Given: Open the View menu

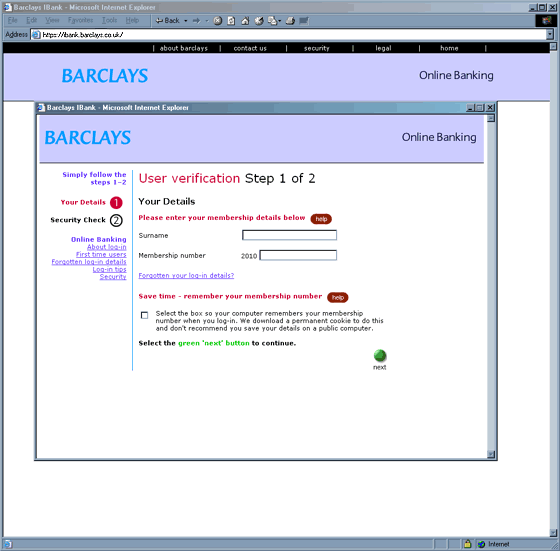Looking at the screenshot, I should (52, 20).
